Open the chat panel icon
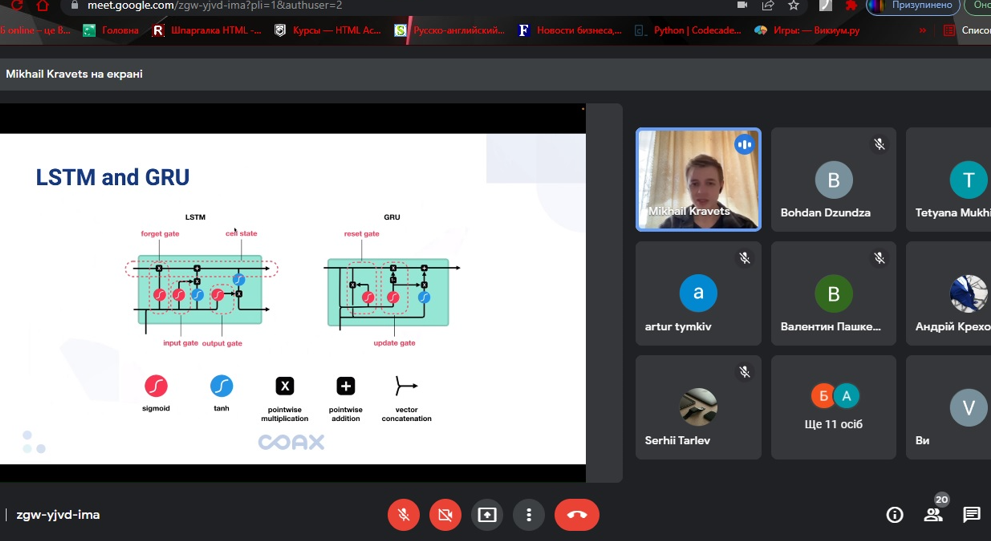The height and width of the screenshot is (541, 991). pyautogui.click(x=971, y=514)
